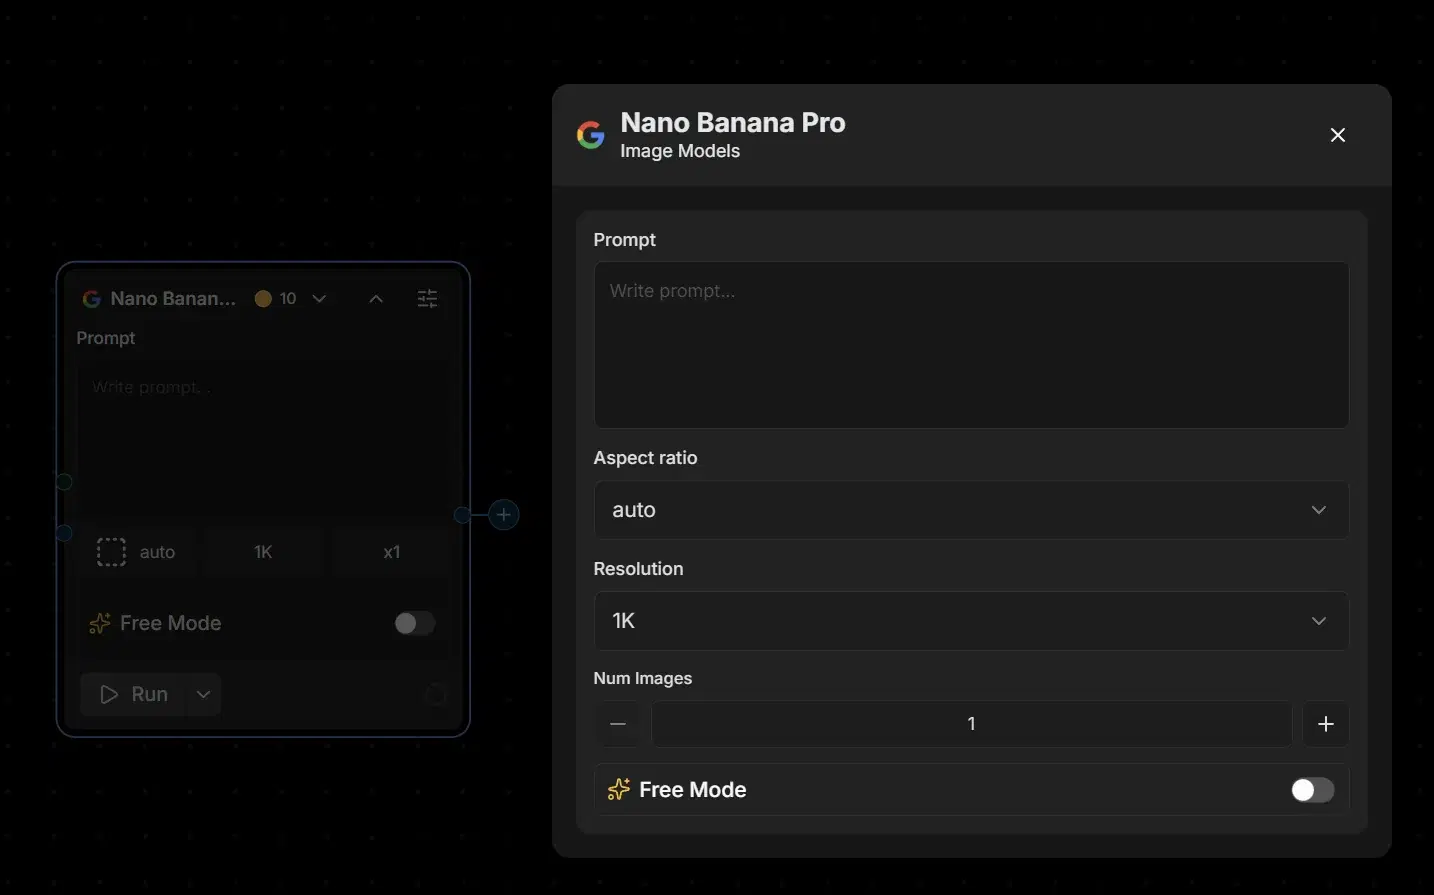Open the Run options dropdown arrow
The image size is (1434, 895).
203,694
